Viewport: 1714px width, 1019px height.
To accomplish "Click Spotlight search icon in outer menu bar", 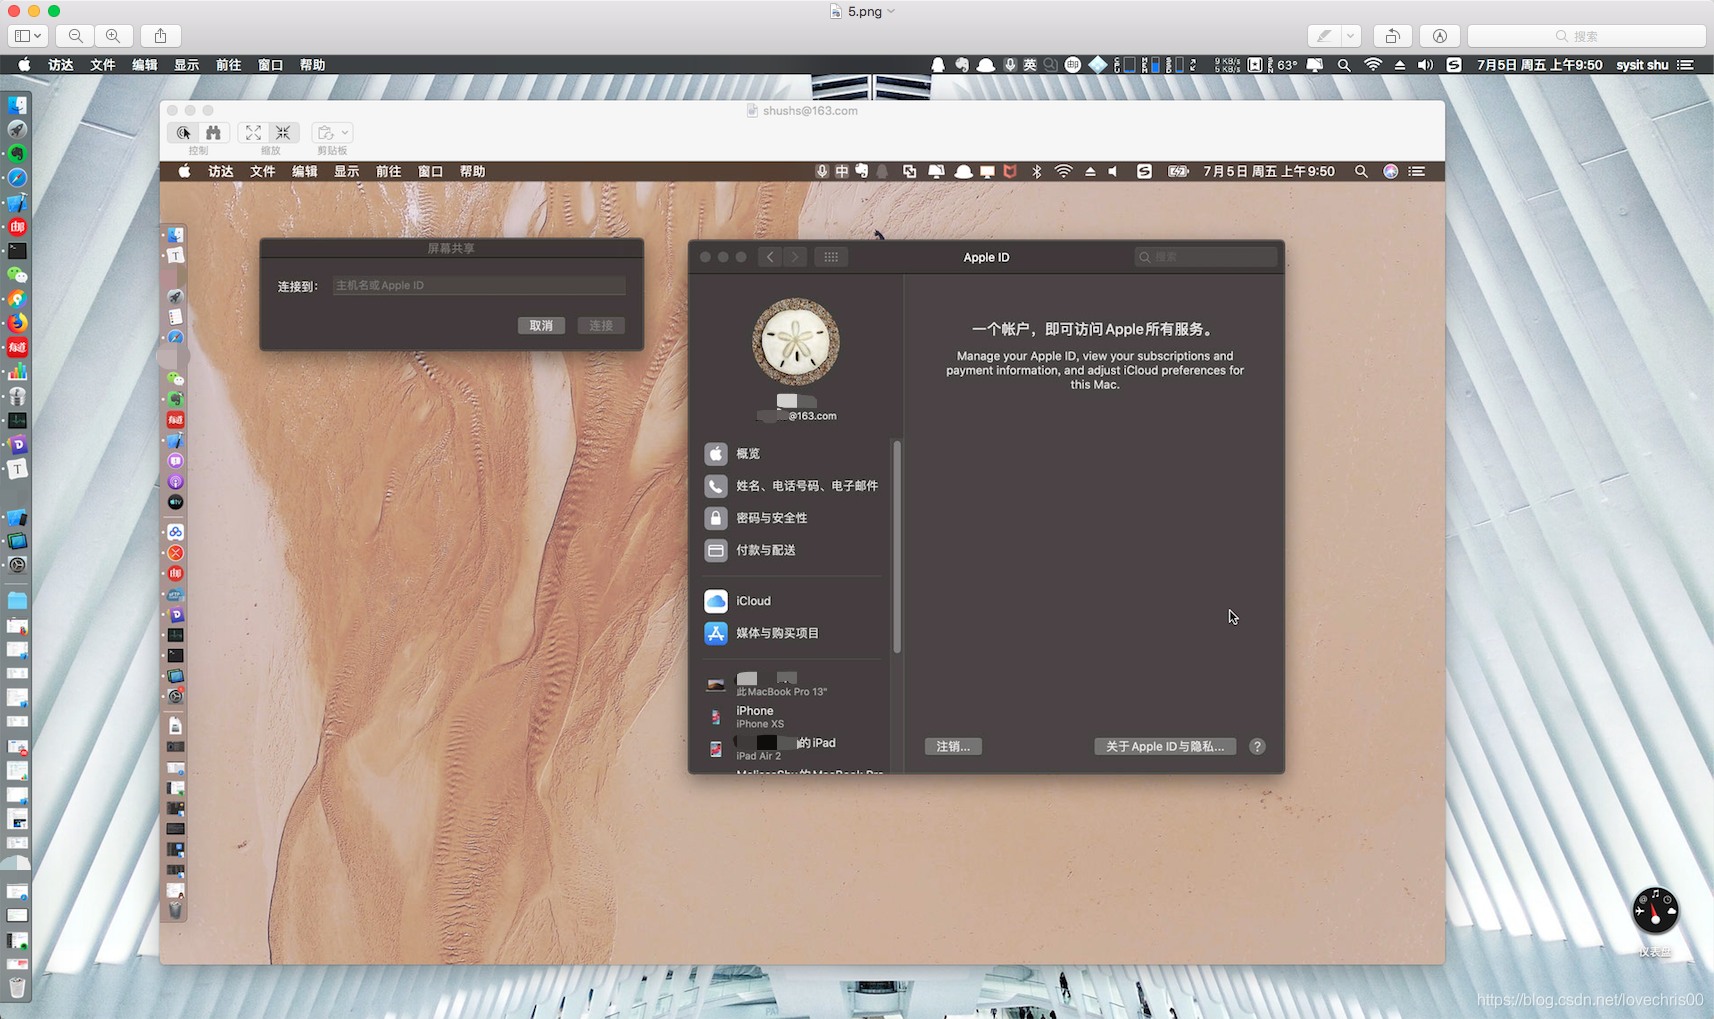I will (1344, 65).
